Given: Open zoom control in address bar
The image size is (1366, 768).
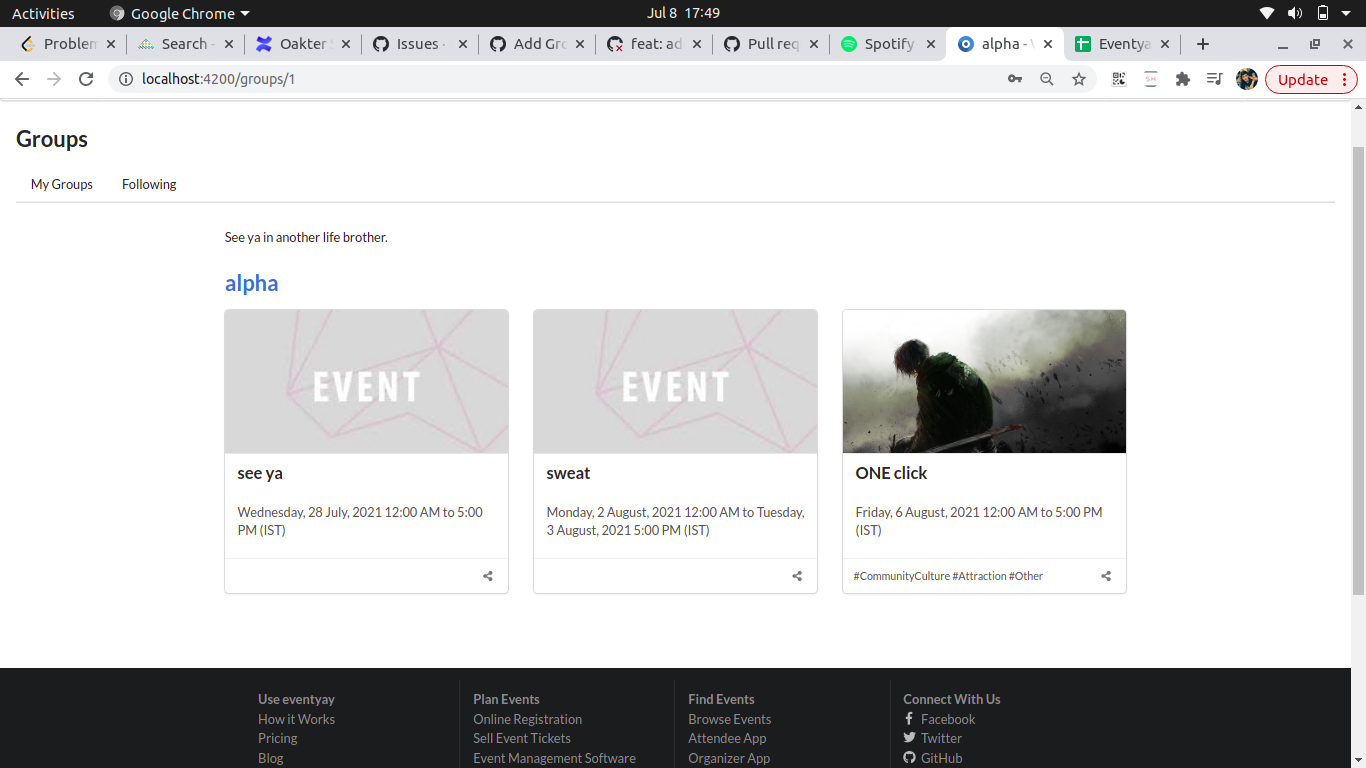Looking at the screenshot, I should (1047, 79).
